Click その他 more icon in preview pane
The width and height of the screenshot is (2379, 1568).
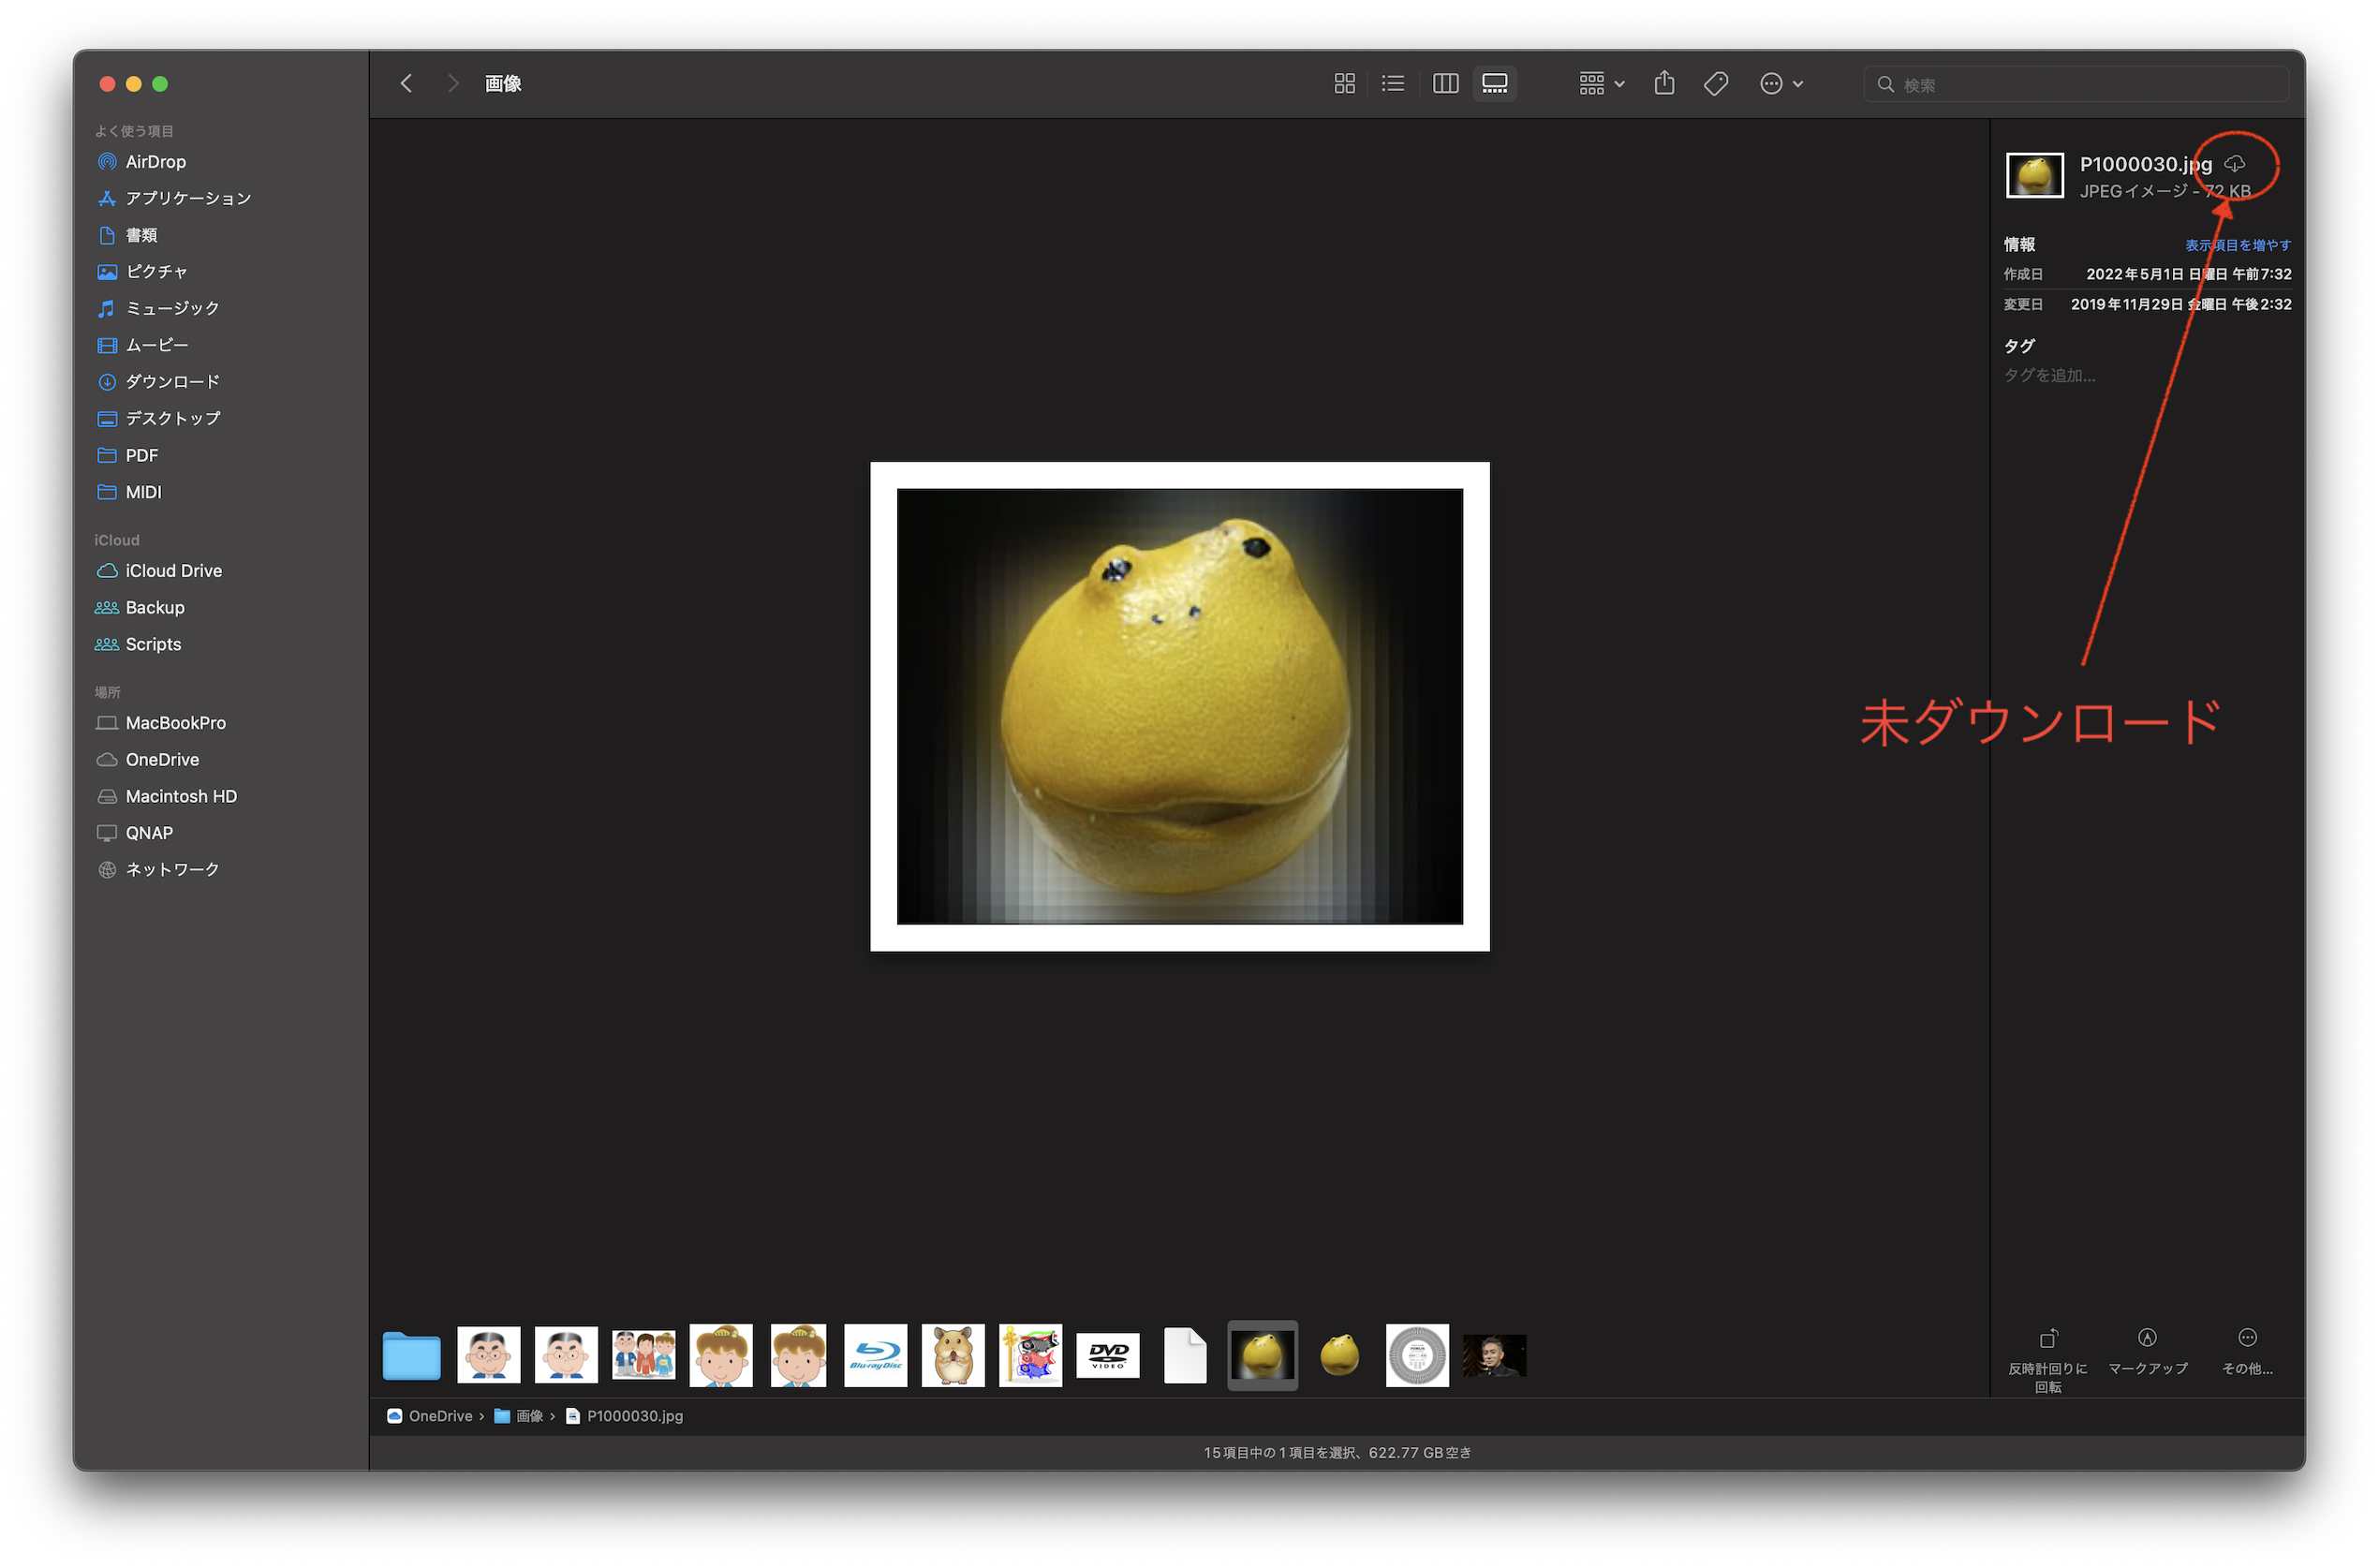[x=2247, y=1338]
